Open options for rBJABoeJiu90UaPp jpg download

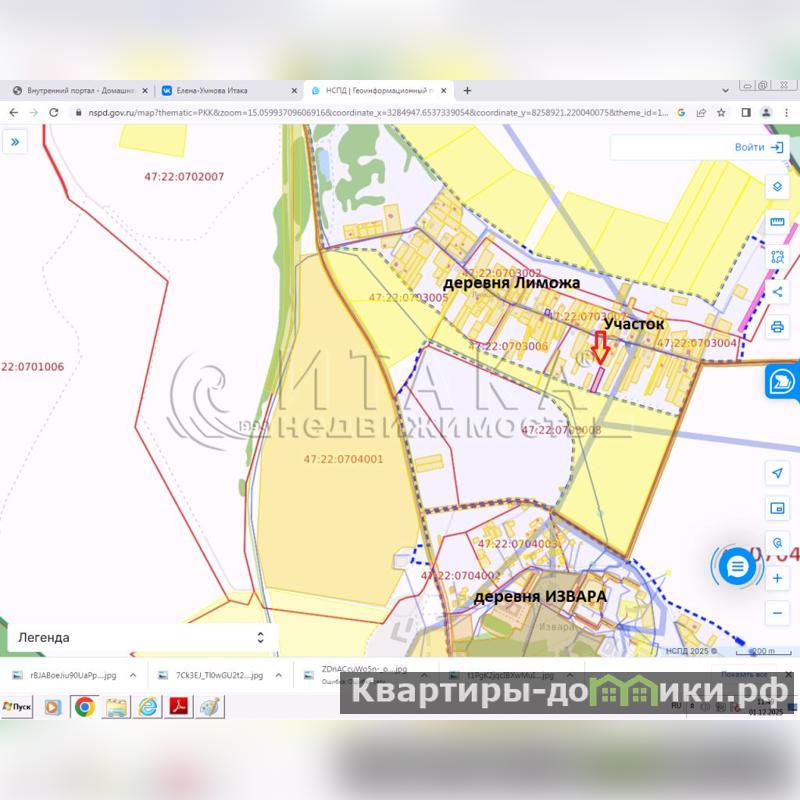tap(131, 675)
